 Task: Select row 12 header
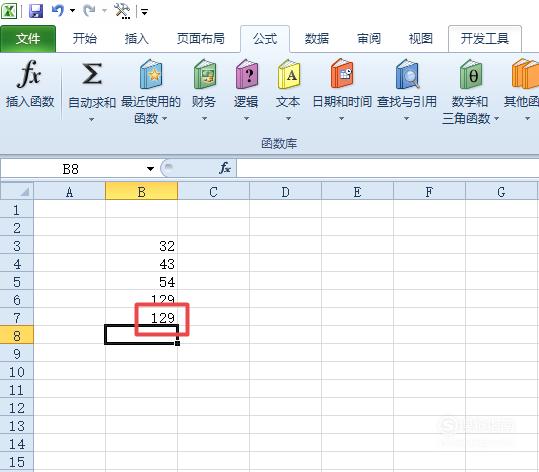[x=17, y=407]
